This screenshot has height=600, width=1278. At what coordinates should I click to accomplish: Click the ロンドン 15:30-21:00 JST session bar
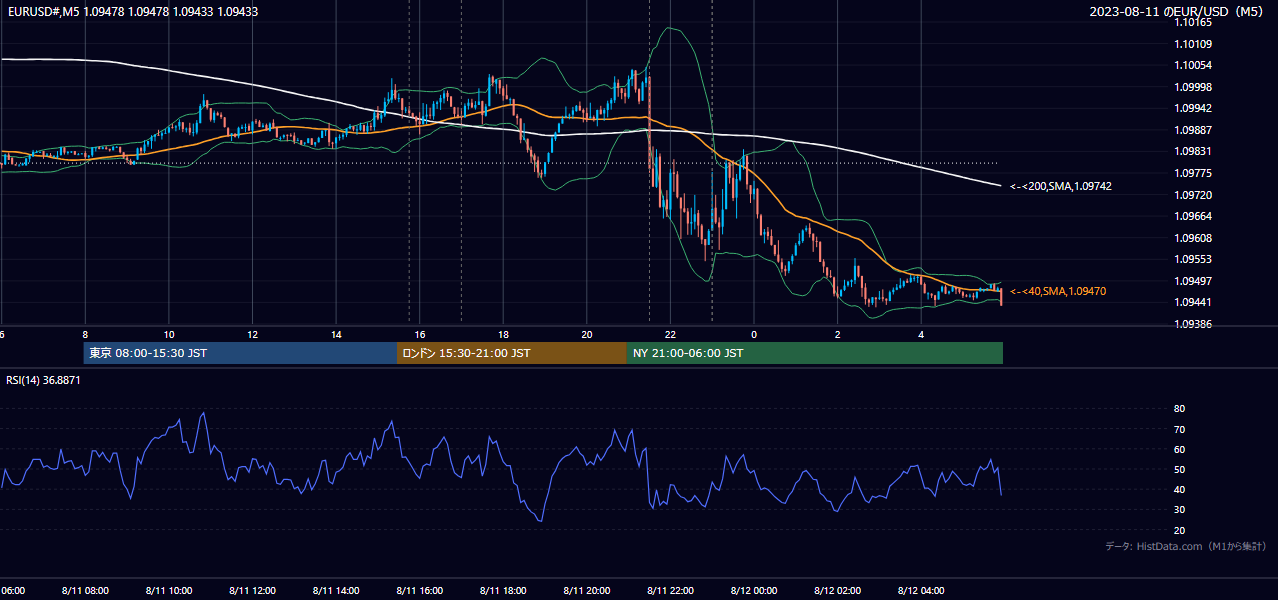512,353
